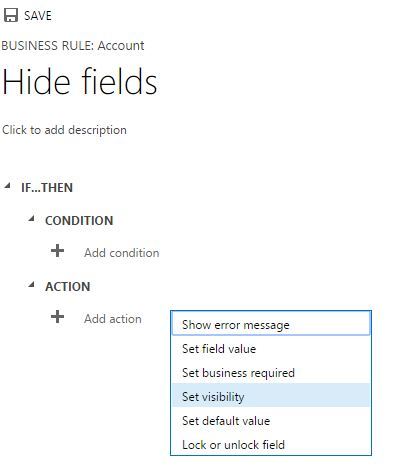Select the Set visibility action
This screenshot has height=475, width=402.
(271, 395)
